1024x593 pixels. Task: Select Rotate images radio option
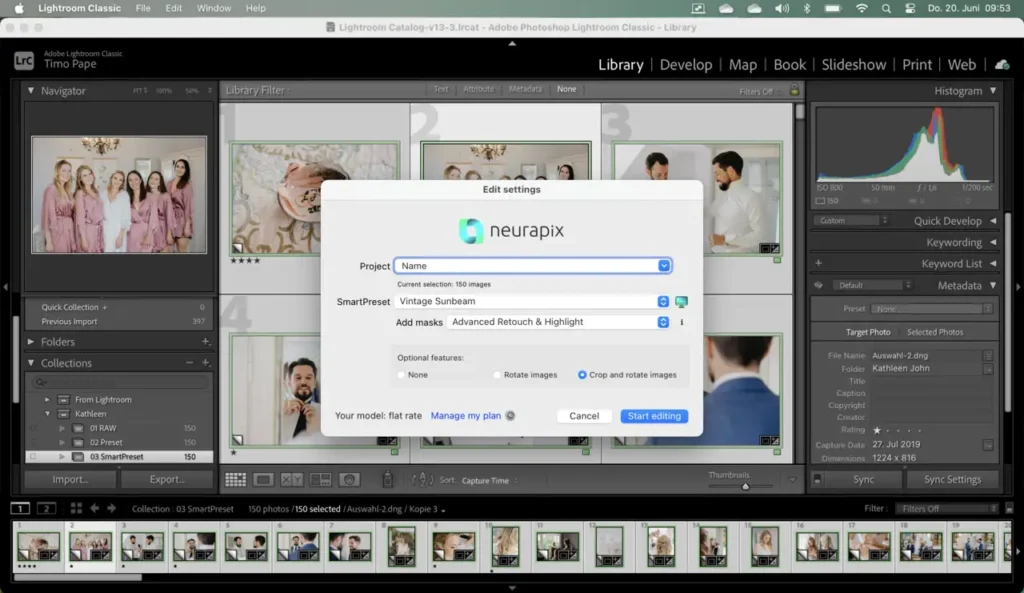(x=497, y=375)
